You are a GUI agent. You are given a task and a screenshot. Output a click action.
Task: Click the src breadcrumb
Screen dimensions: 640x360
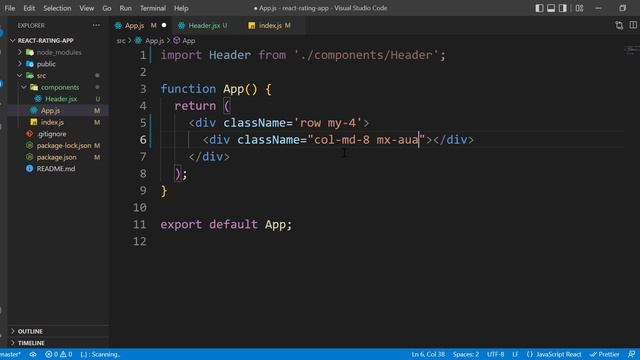pyautogui.click(x=121, y=40)
